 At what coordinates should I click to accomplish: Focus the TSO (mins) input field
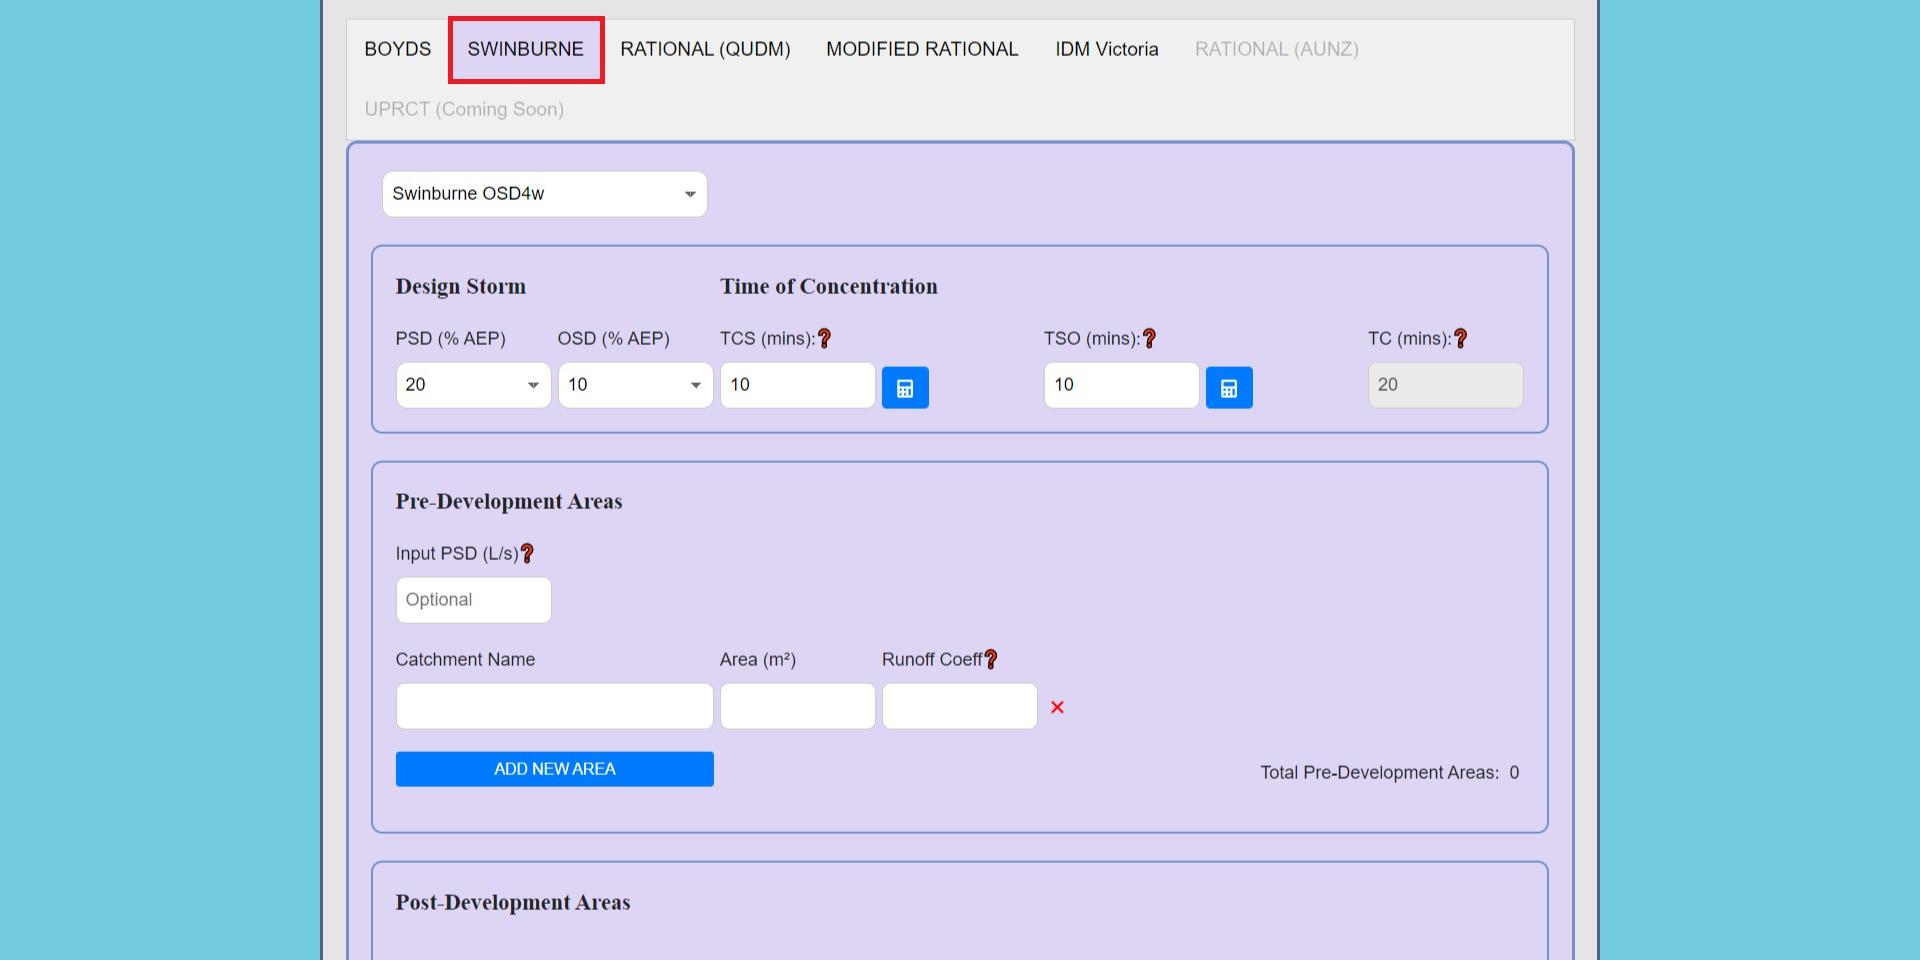coord(1122,385)
